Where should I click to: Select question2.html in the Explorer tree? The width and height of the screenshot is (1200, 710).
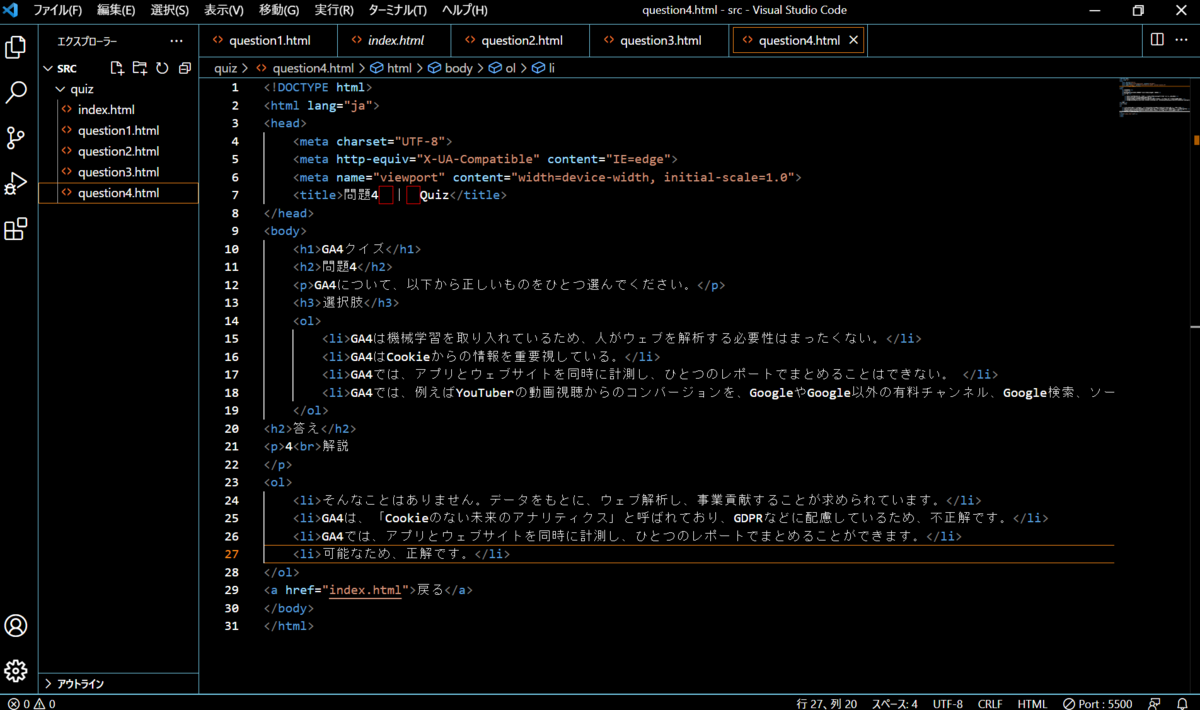coord(119,152)
